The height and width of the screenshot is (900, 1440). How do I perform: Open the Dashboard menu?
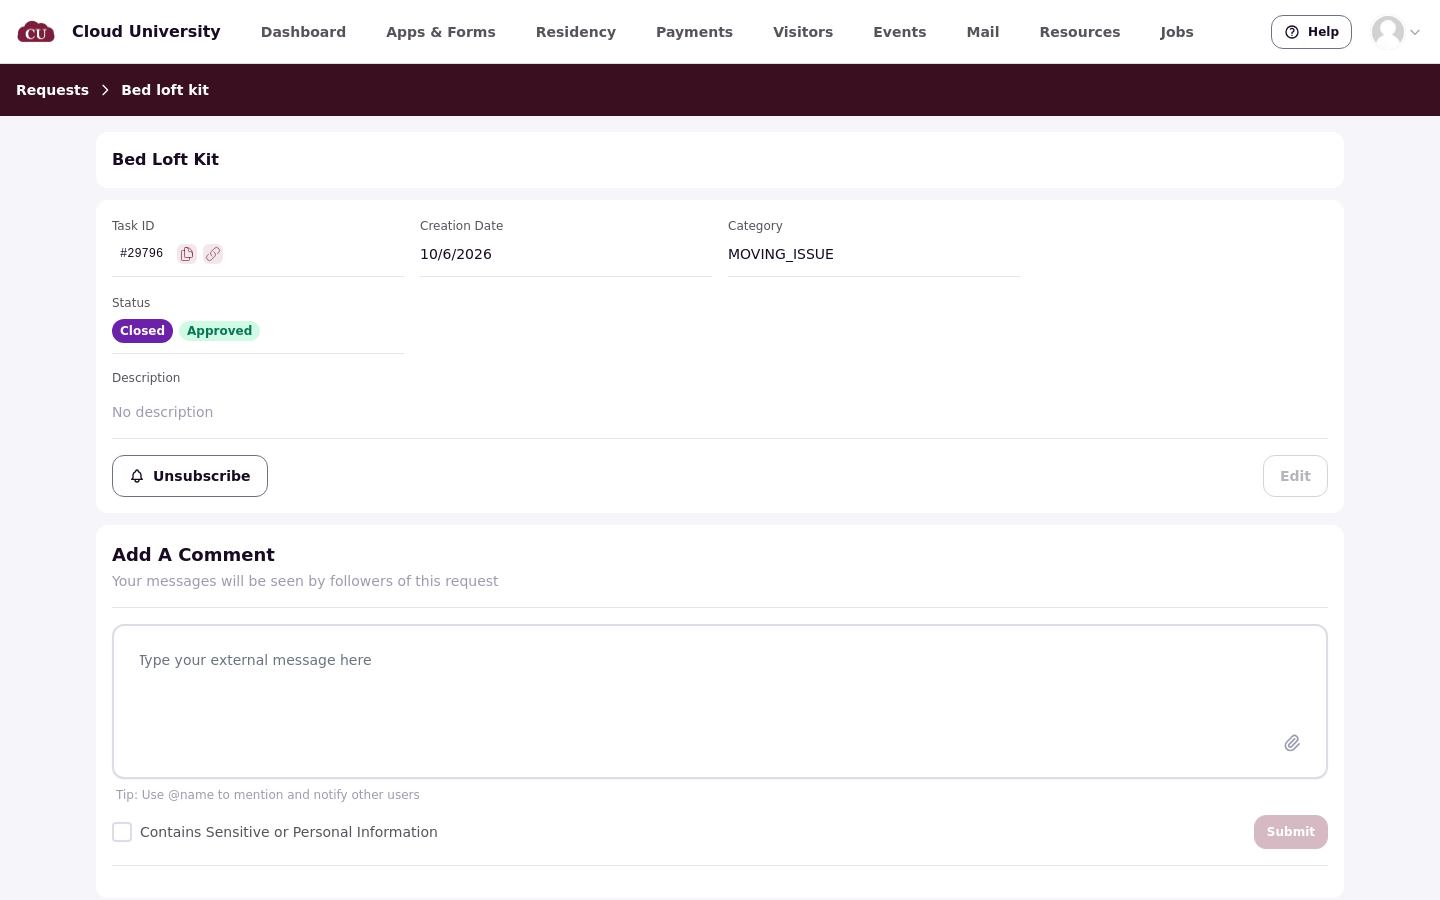[x=303, y=32]
